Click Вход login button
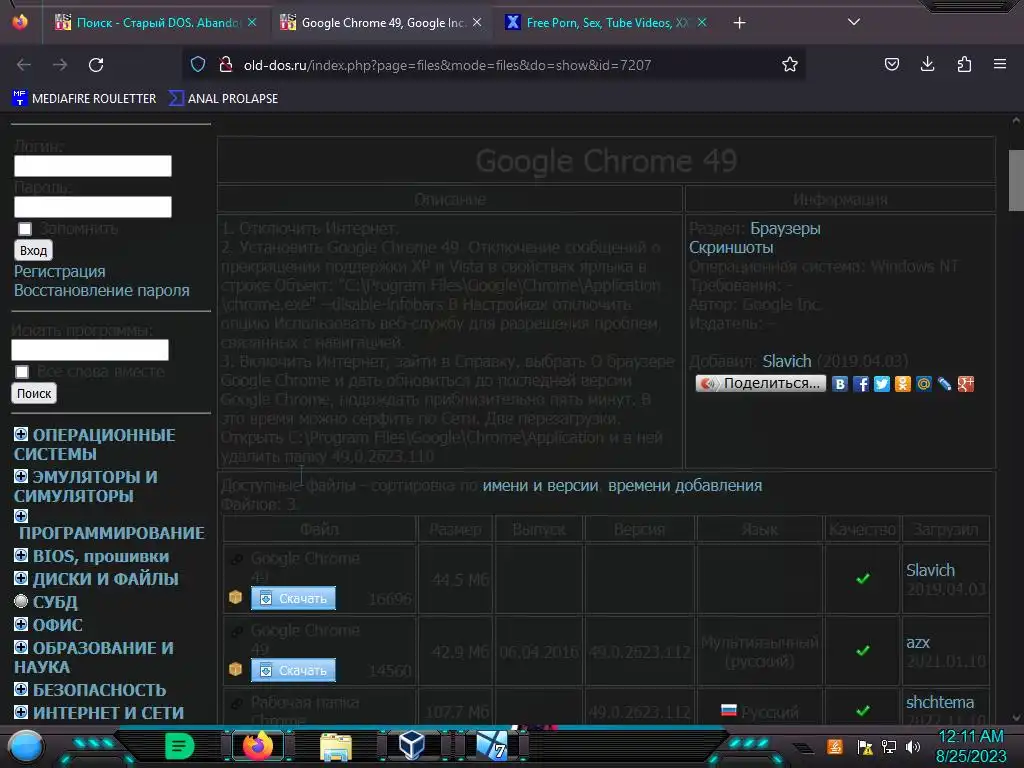 pyautogui.click(x=33, y=251)
